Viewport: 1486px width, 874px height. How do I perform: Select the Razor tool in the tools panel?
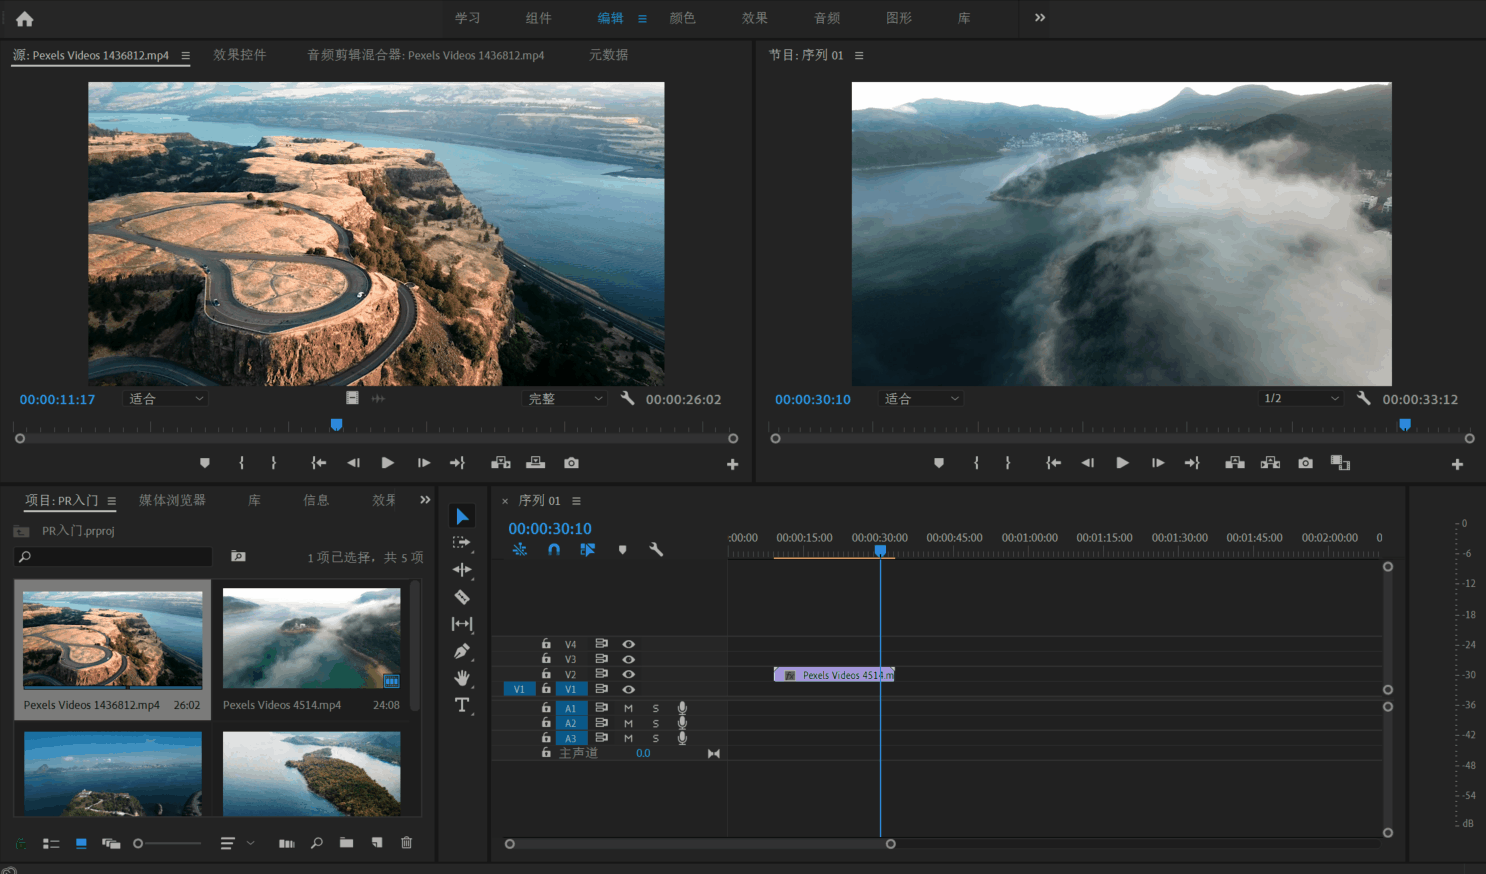click(462, 597)
